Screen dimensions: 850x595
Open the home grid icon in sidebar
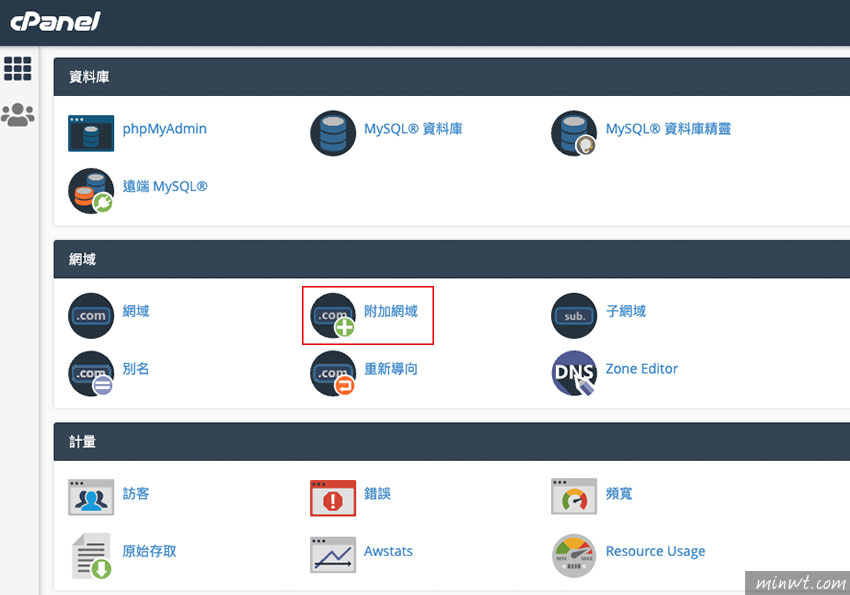18,68
